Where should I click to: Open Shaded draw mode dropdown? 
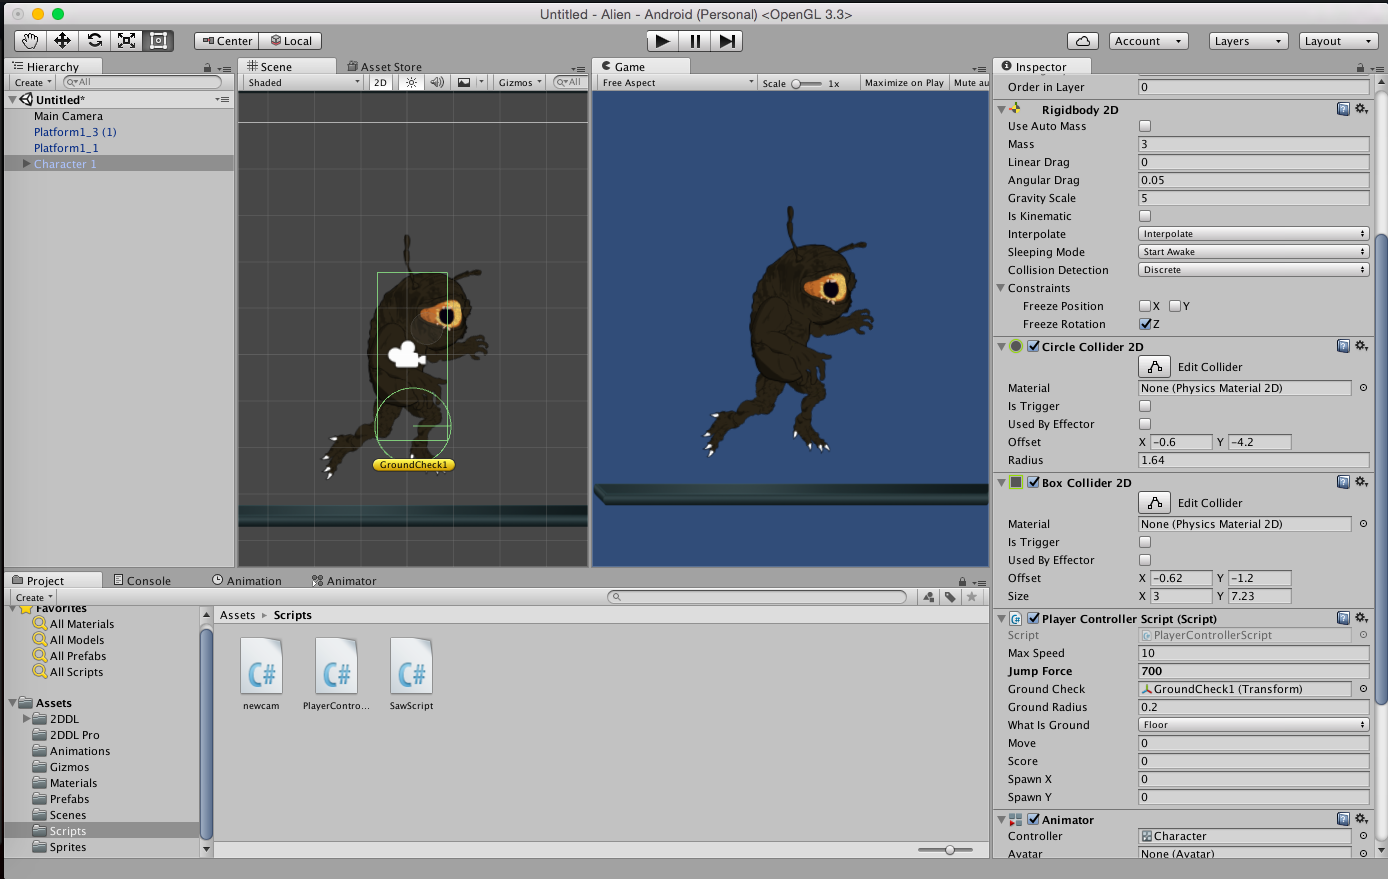click(303, 83)
